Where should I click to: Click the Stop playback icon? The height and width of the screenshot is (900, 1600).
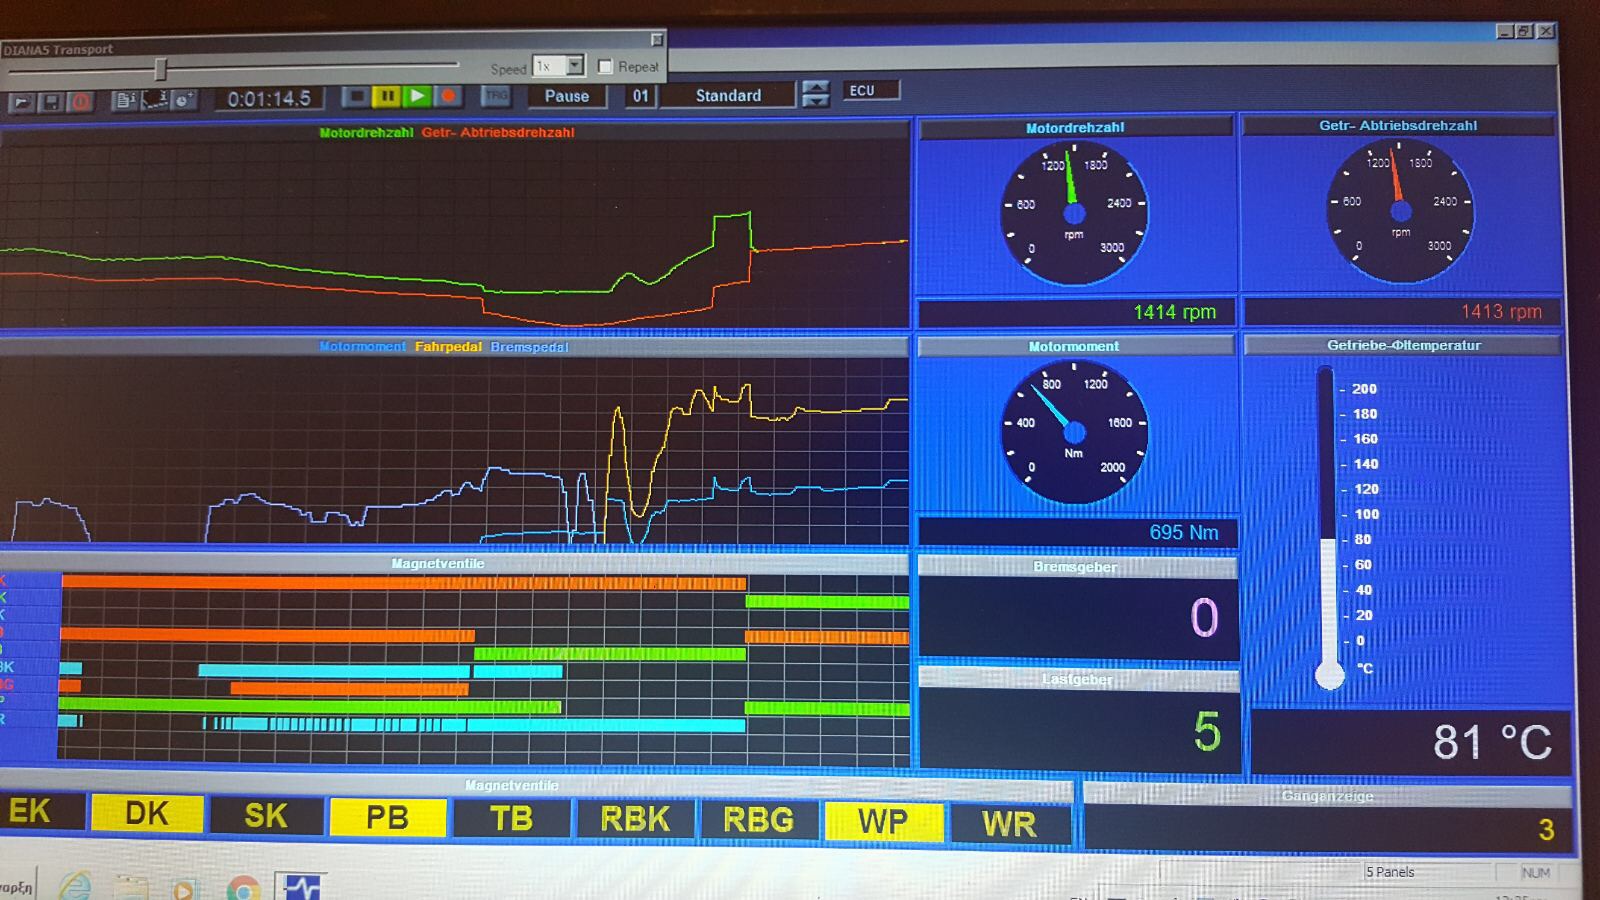(x=355, y=96)
